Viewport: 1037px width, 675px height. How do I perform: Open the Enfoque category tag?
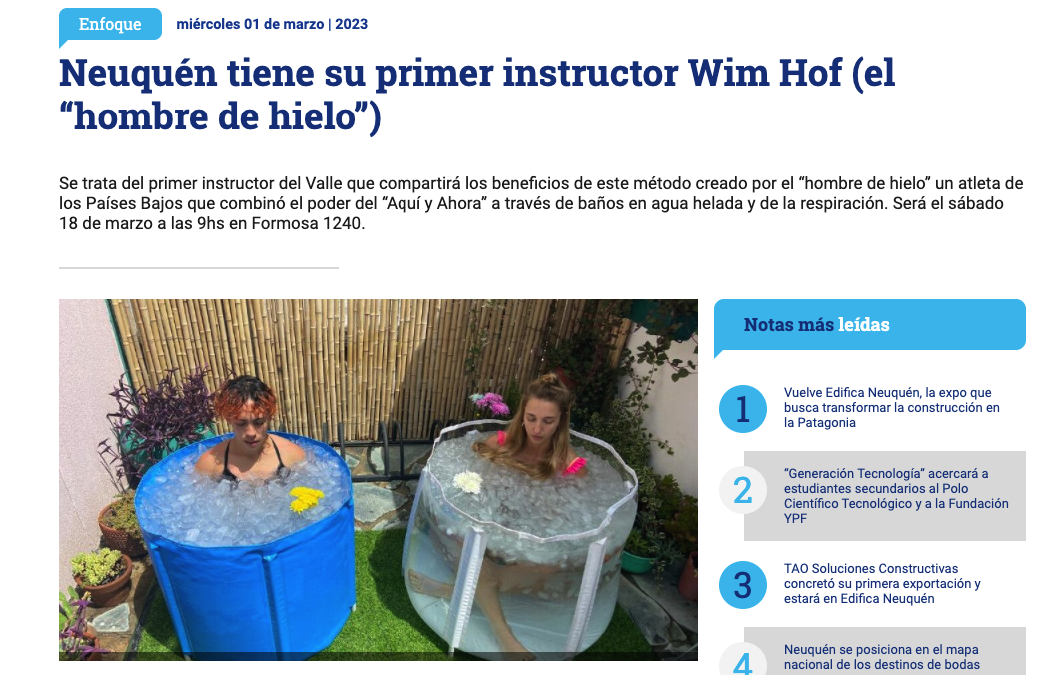pos(110,24)
